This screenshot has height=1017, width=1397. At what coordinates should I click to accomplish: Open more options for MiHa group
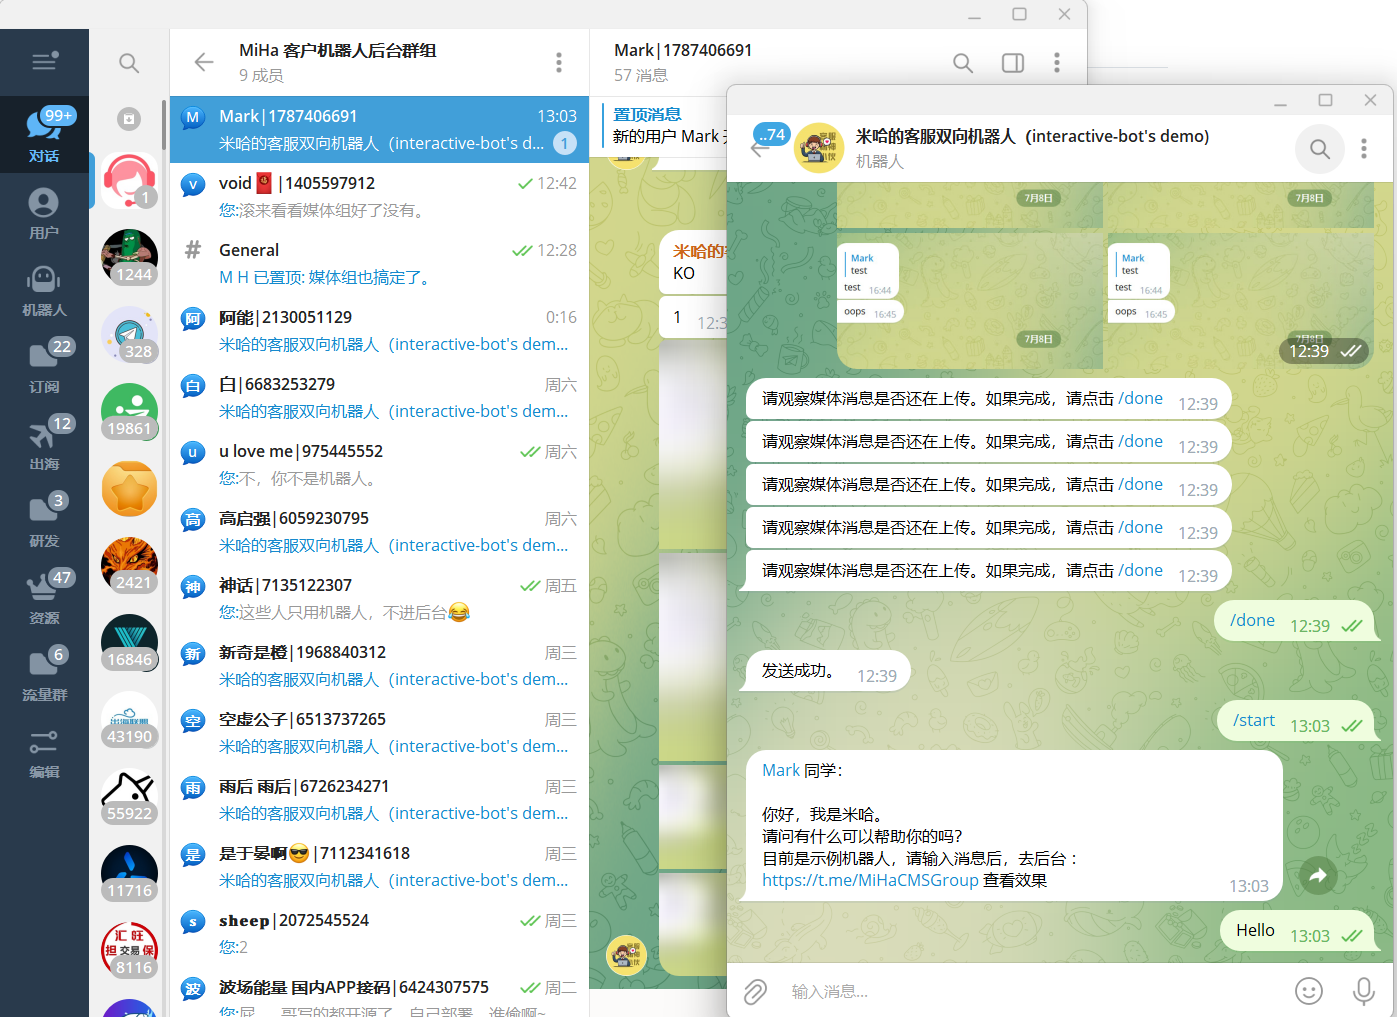click(559, 62)
